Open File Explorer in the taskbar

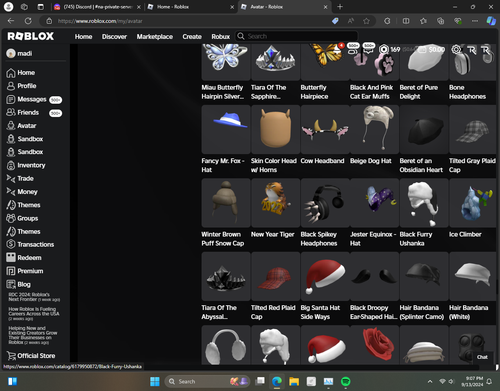(x=294, y=381)
